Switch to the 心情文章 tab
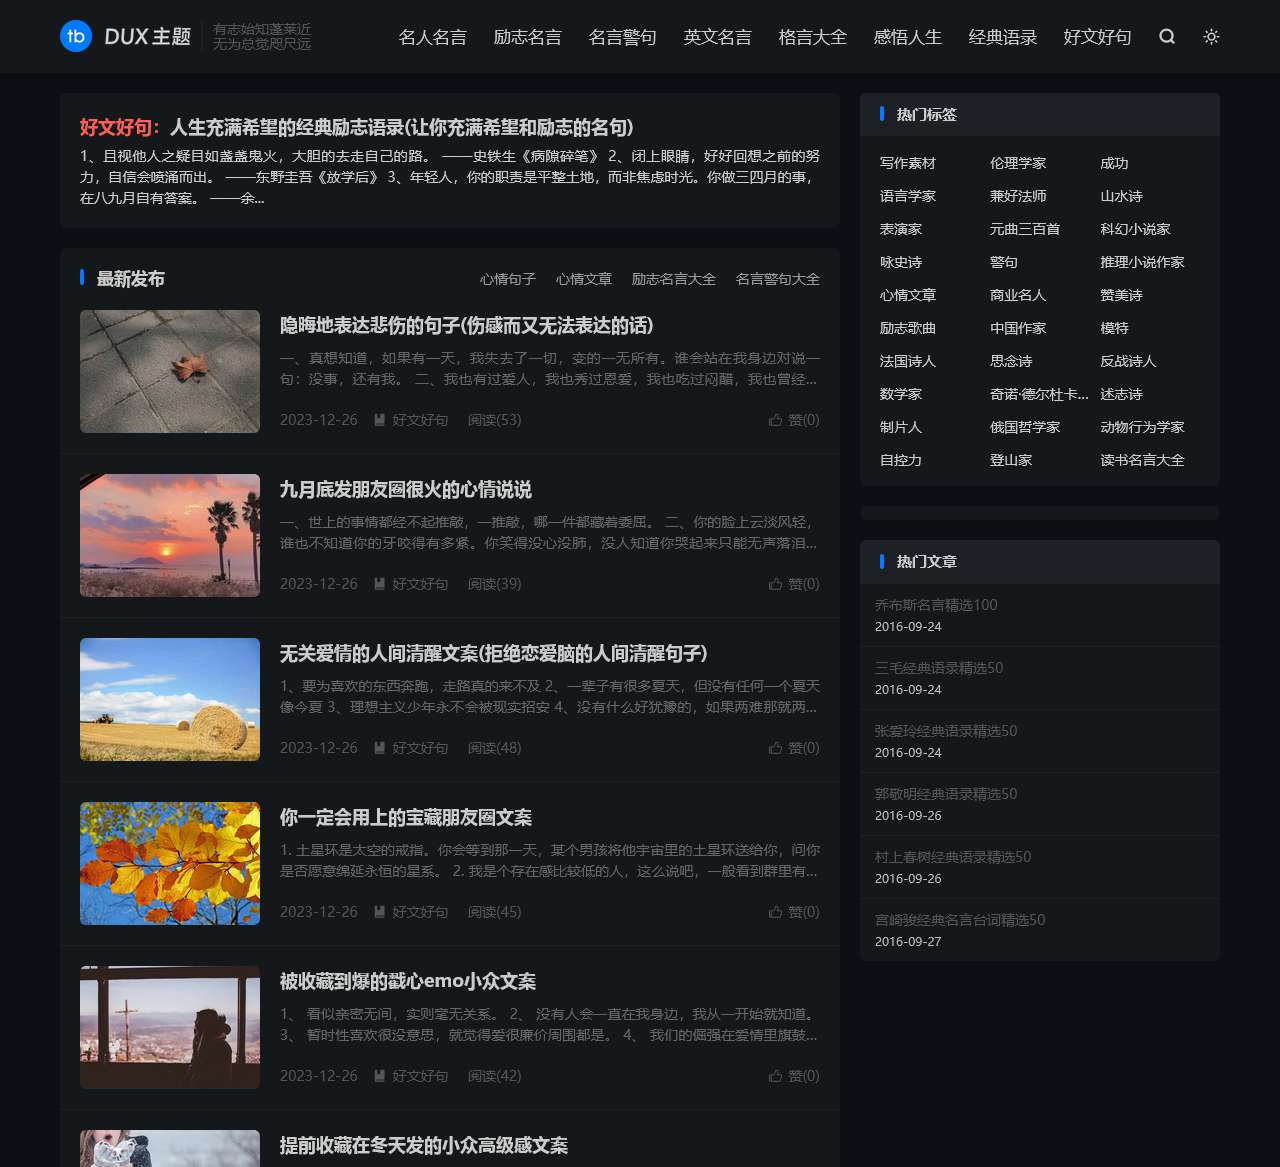Image resolution: width=1280 pixels, height=1167 pixels. (584, 279)
